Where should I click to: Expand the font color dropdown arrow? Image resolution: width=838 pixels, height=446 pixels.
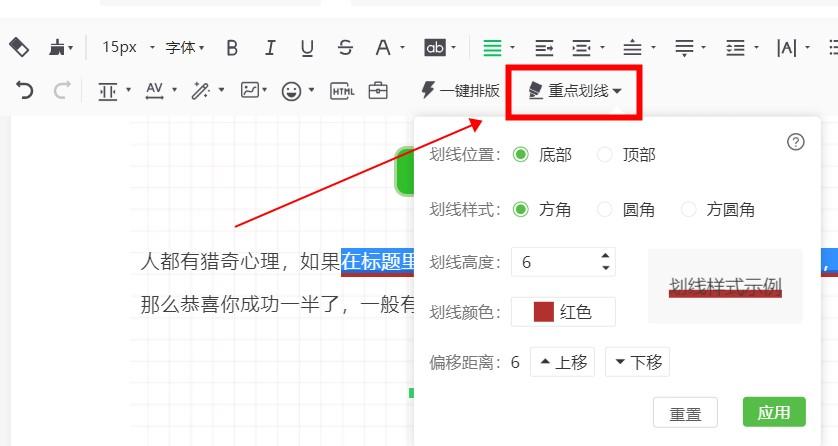point(402,48)
